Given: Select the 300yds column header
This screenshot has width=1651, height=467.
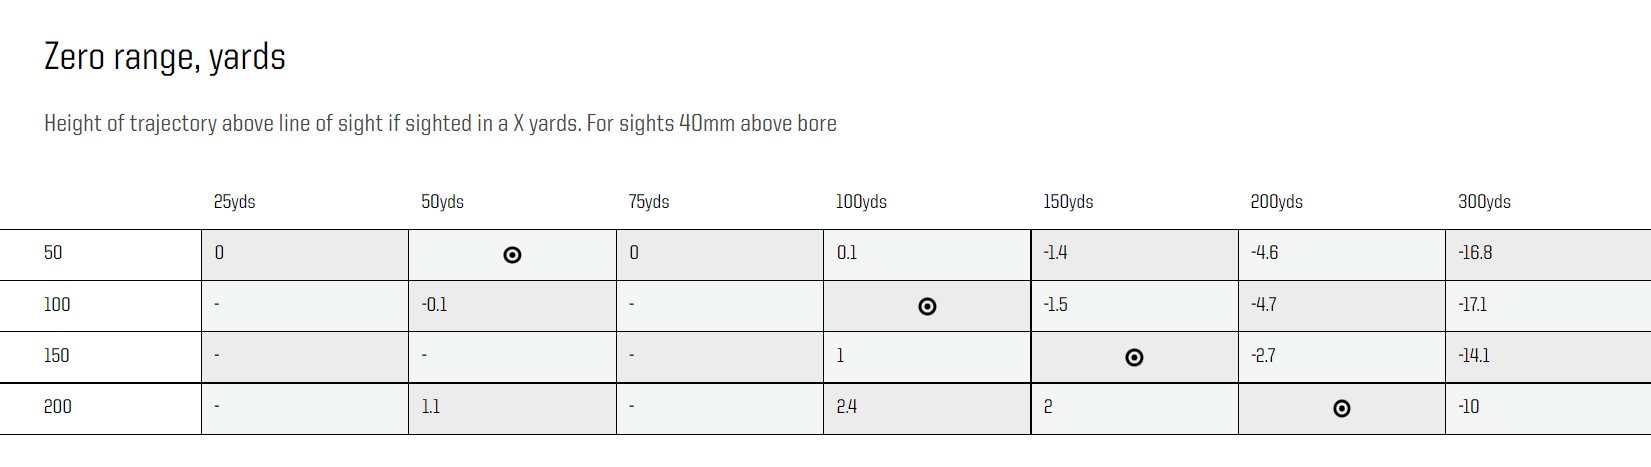Looking at the screenshot, I should (x=1484, y=202).
